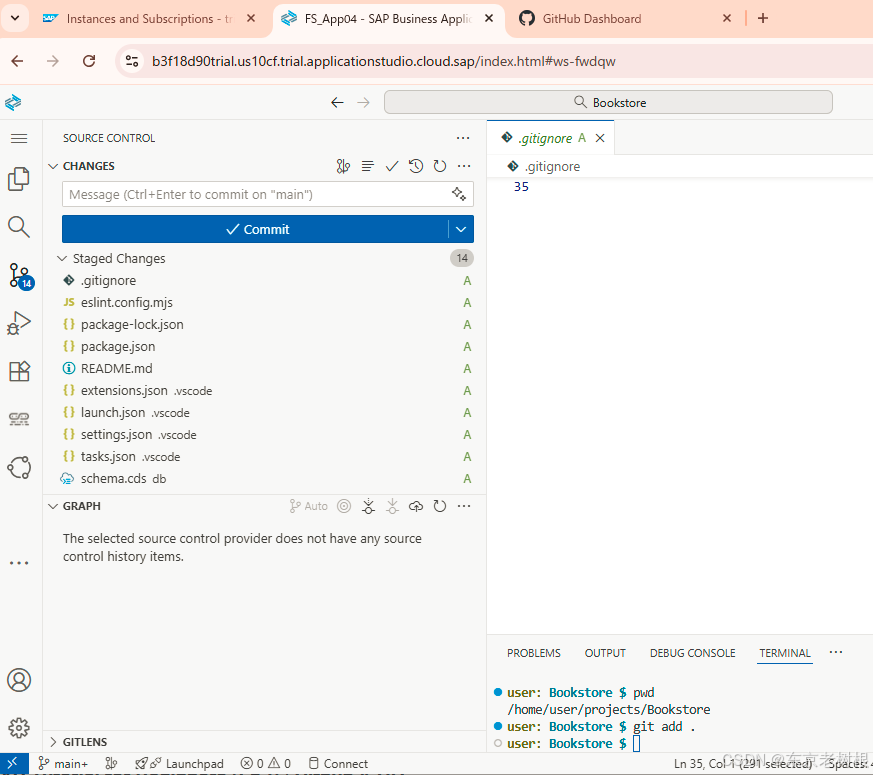Switch to the OUTPUT tab

605,653
